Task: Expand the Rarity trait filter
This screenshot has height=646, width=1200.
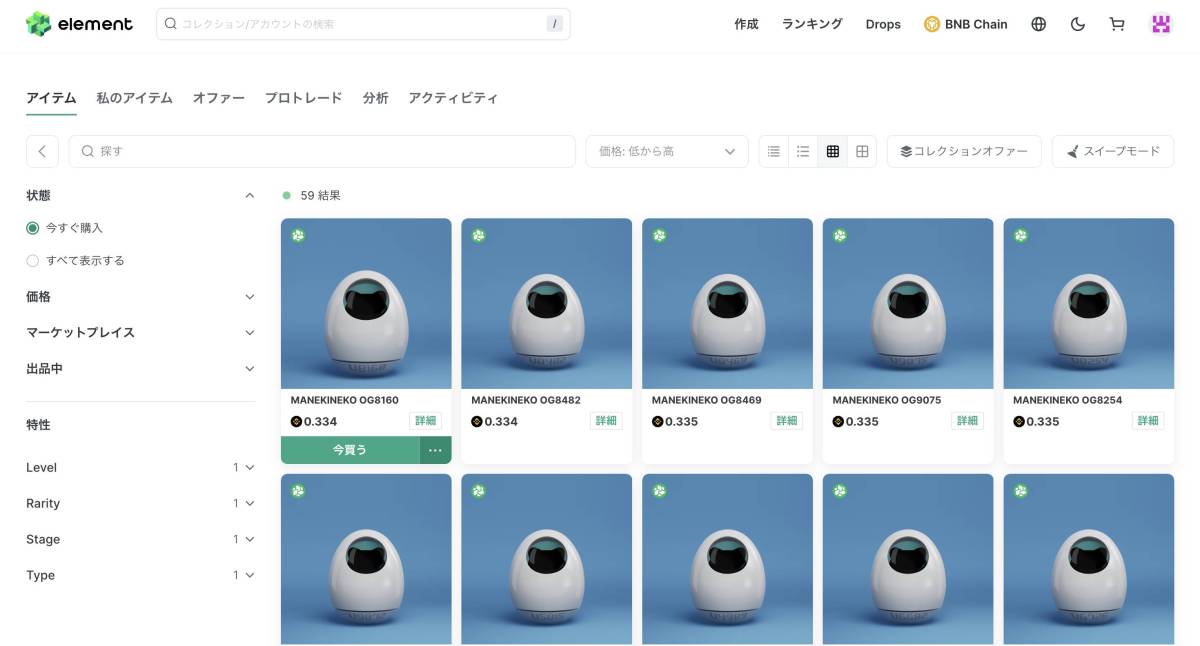Action: pos(248,503)
